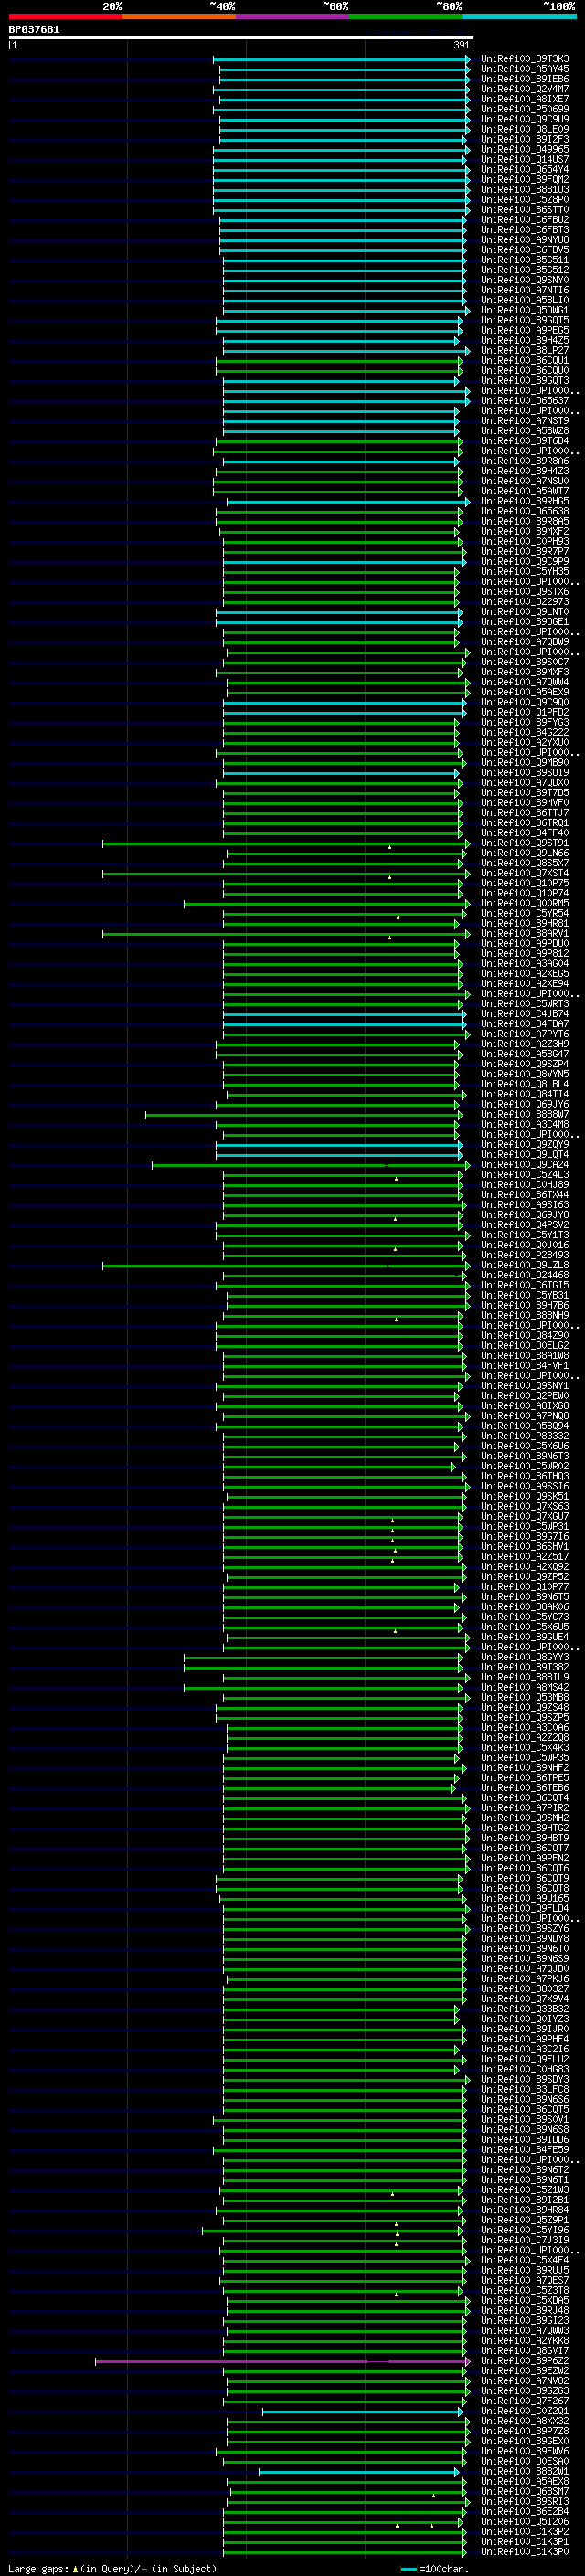Select hit UniRef100_Q8LE09

pyautogui.click(x=525, y=129)
